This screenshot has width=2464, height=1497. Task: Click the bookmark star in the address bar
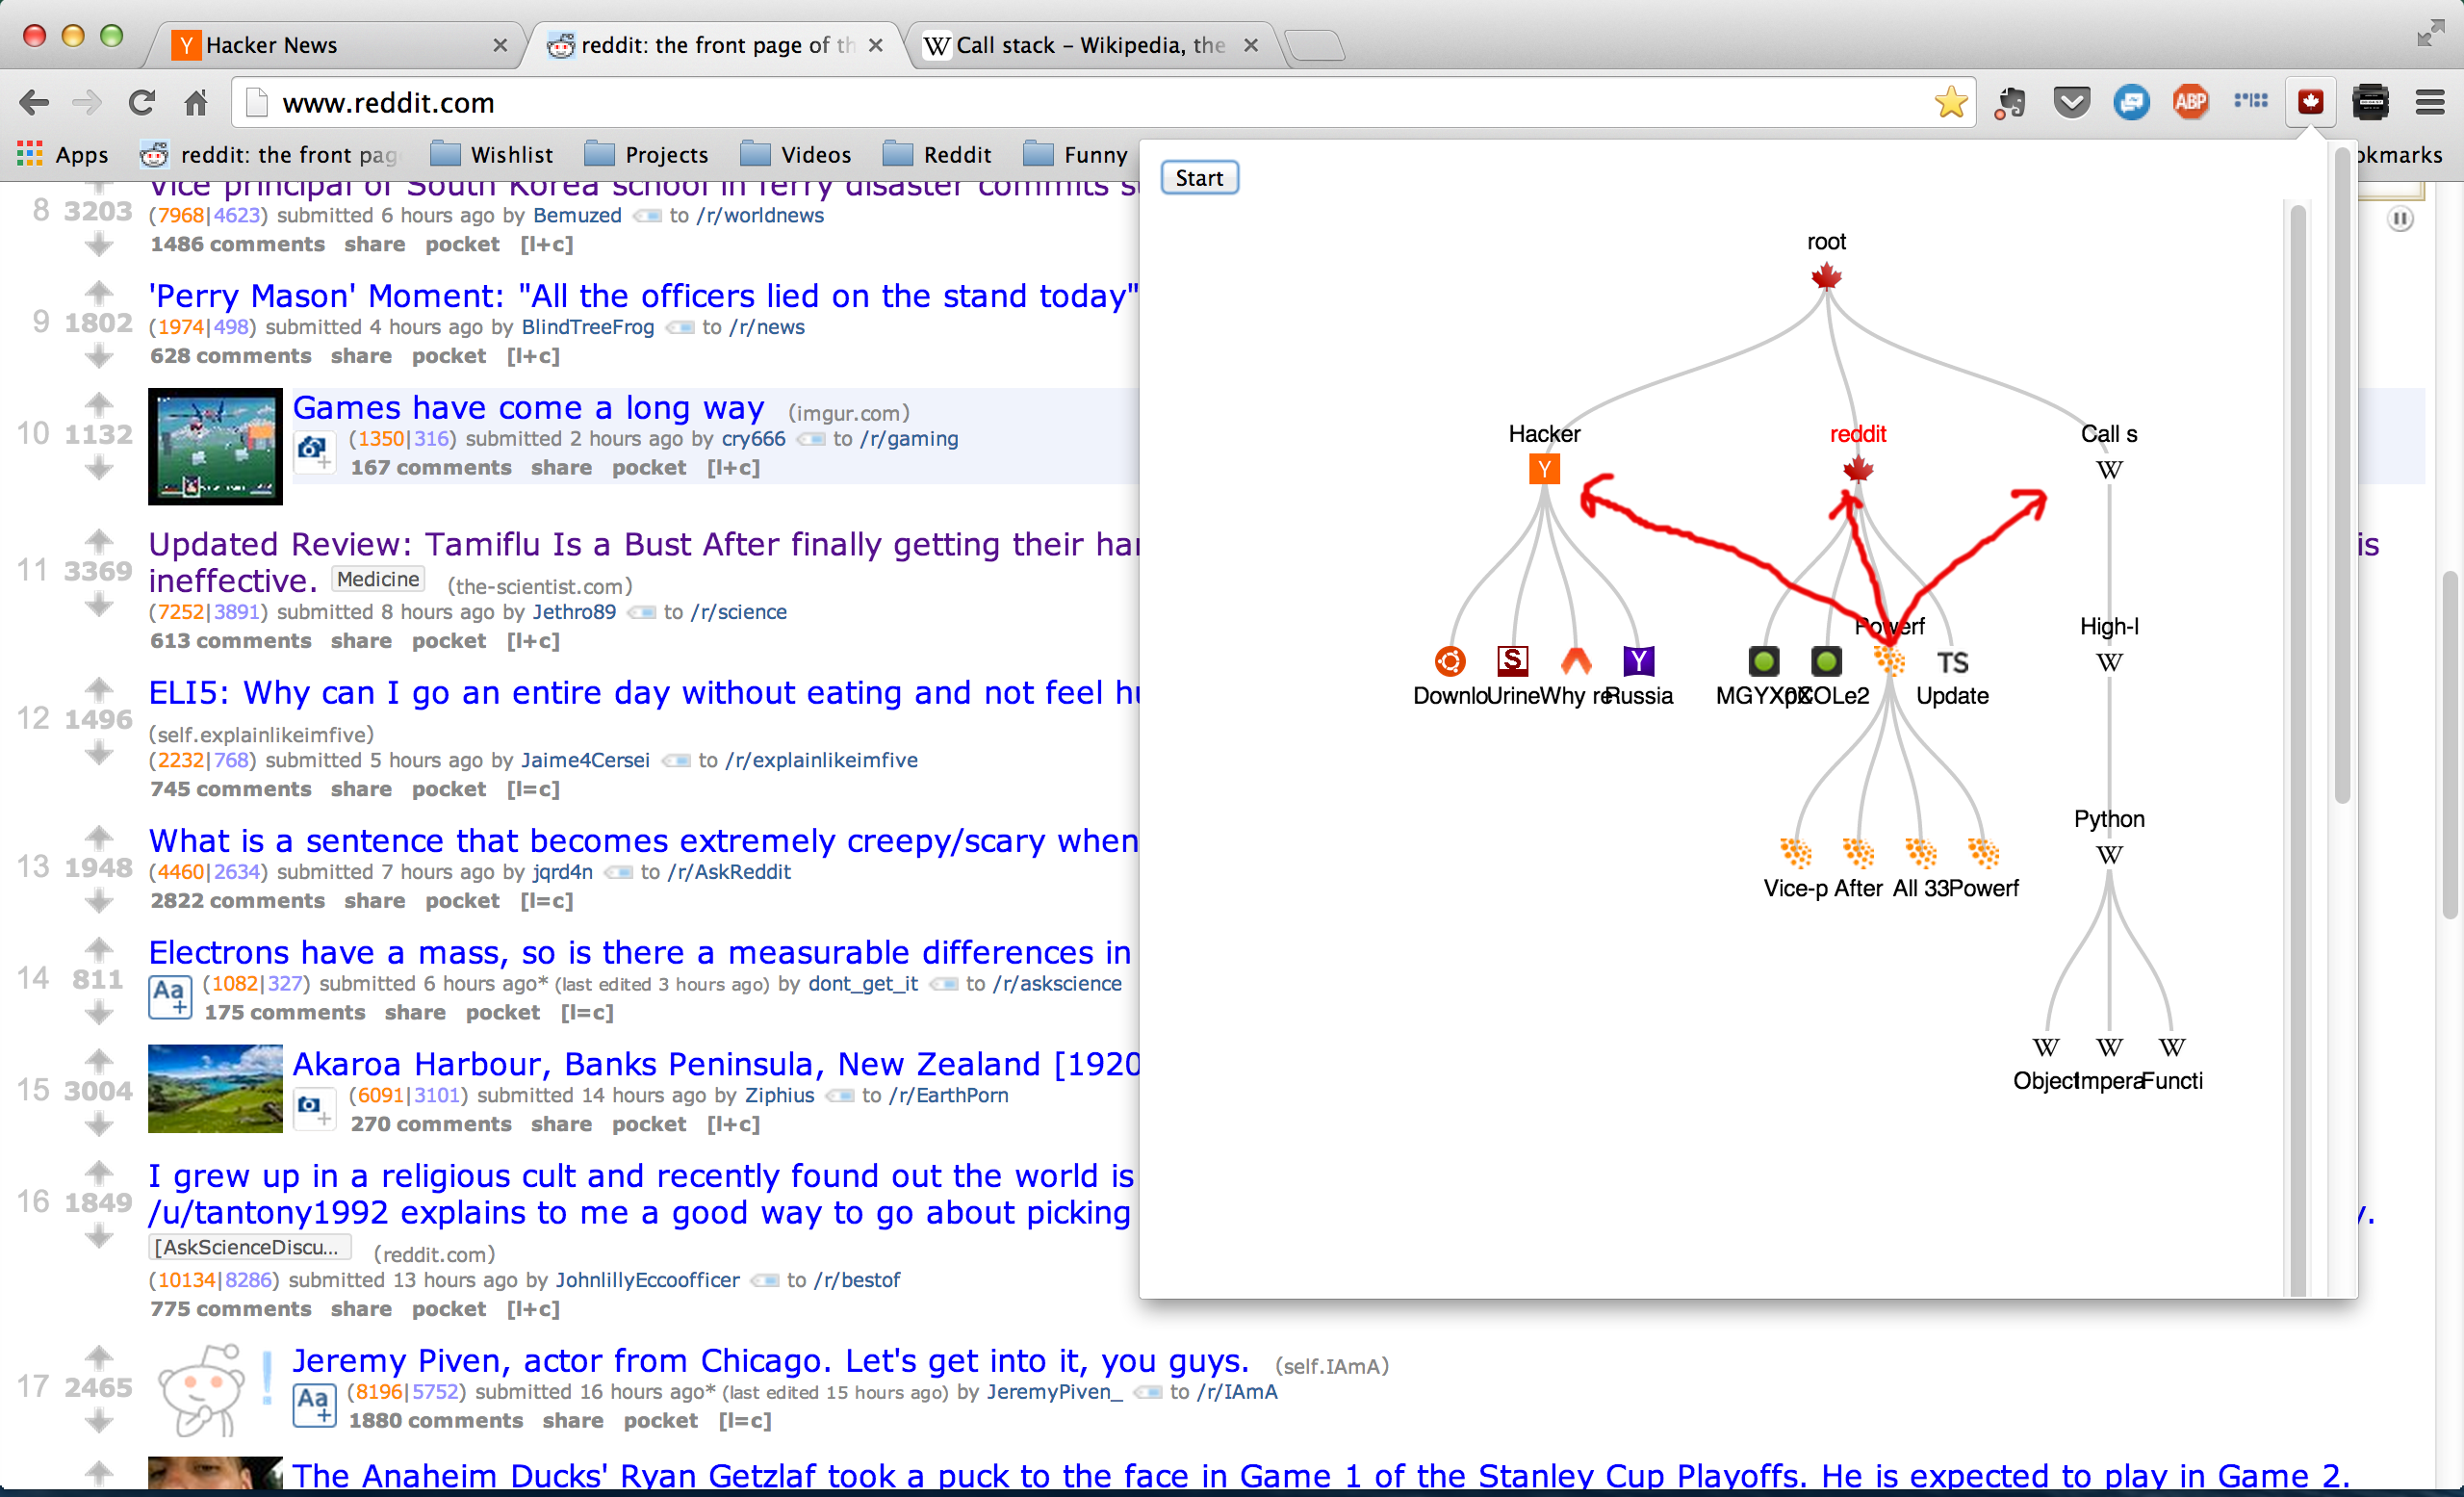[1950, 102]
